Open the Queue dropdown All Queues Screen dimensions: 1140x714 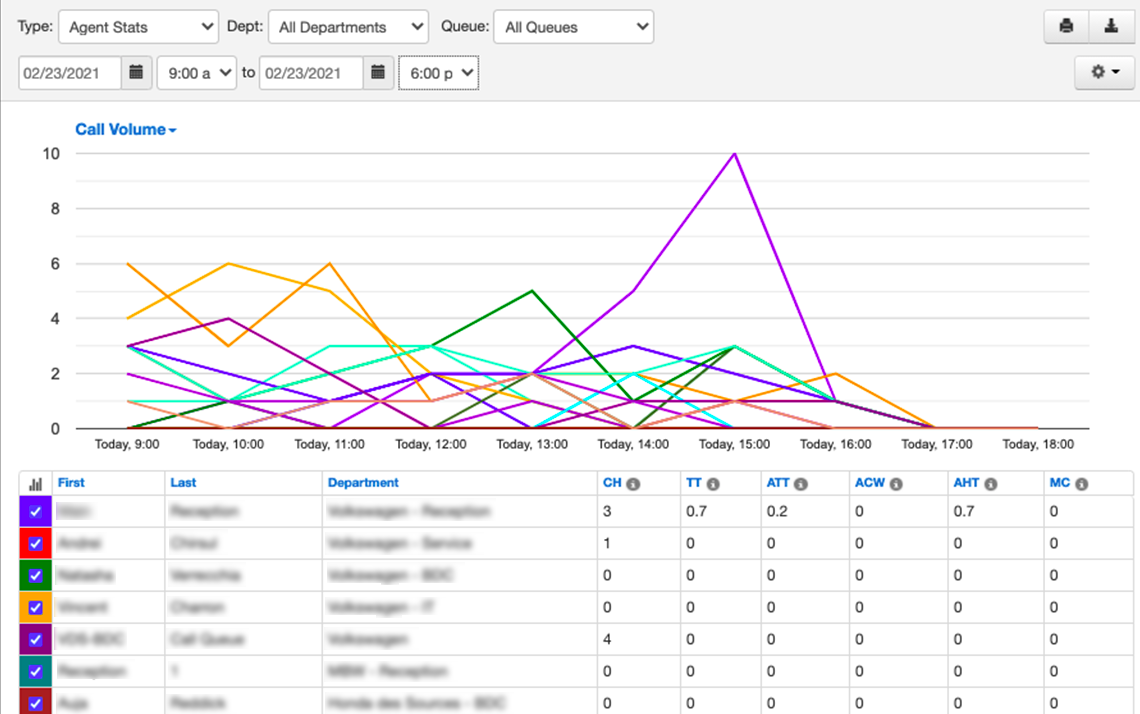point(573,27)
